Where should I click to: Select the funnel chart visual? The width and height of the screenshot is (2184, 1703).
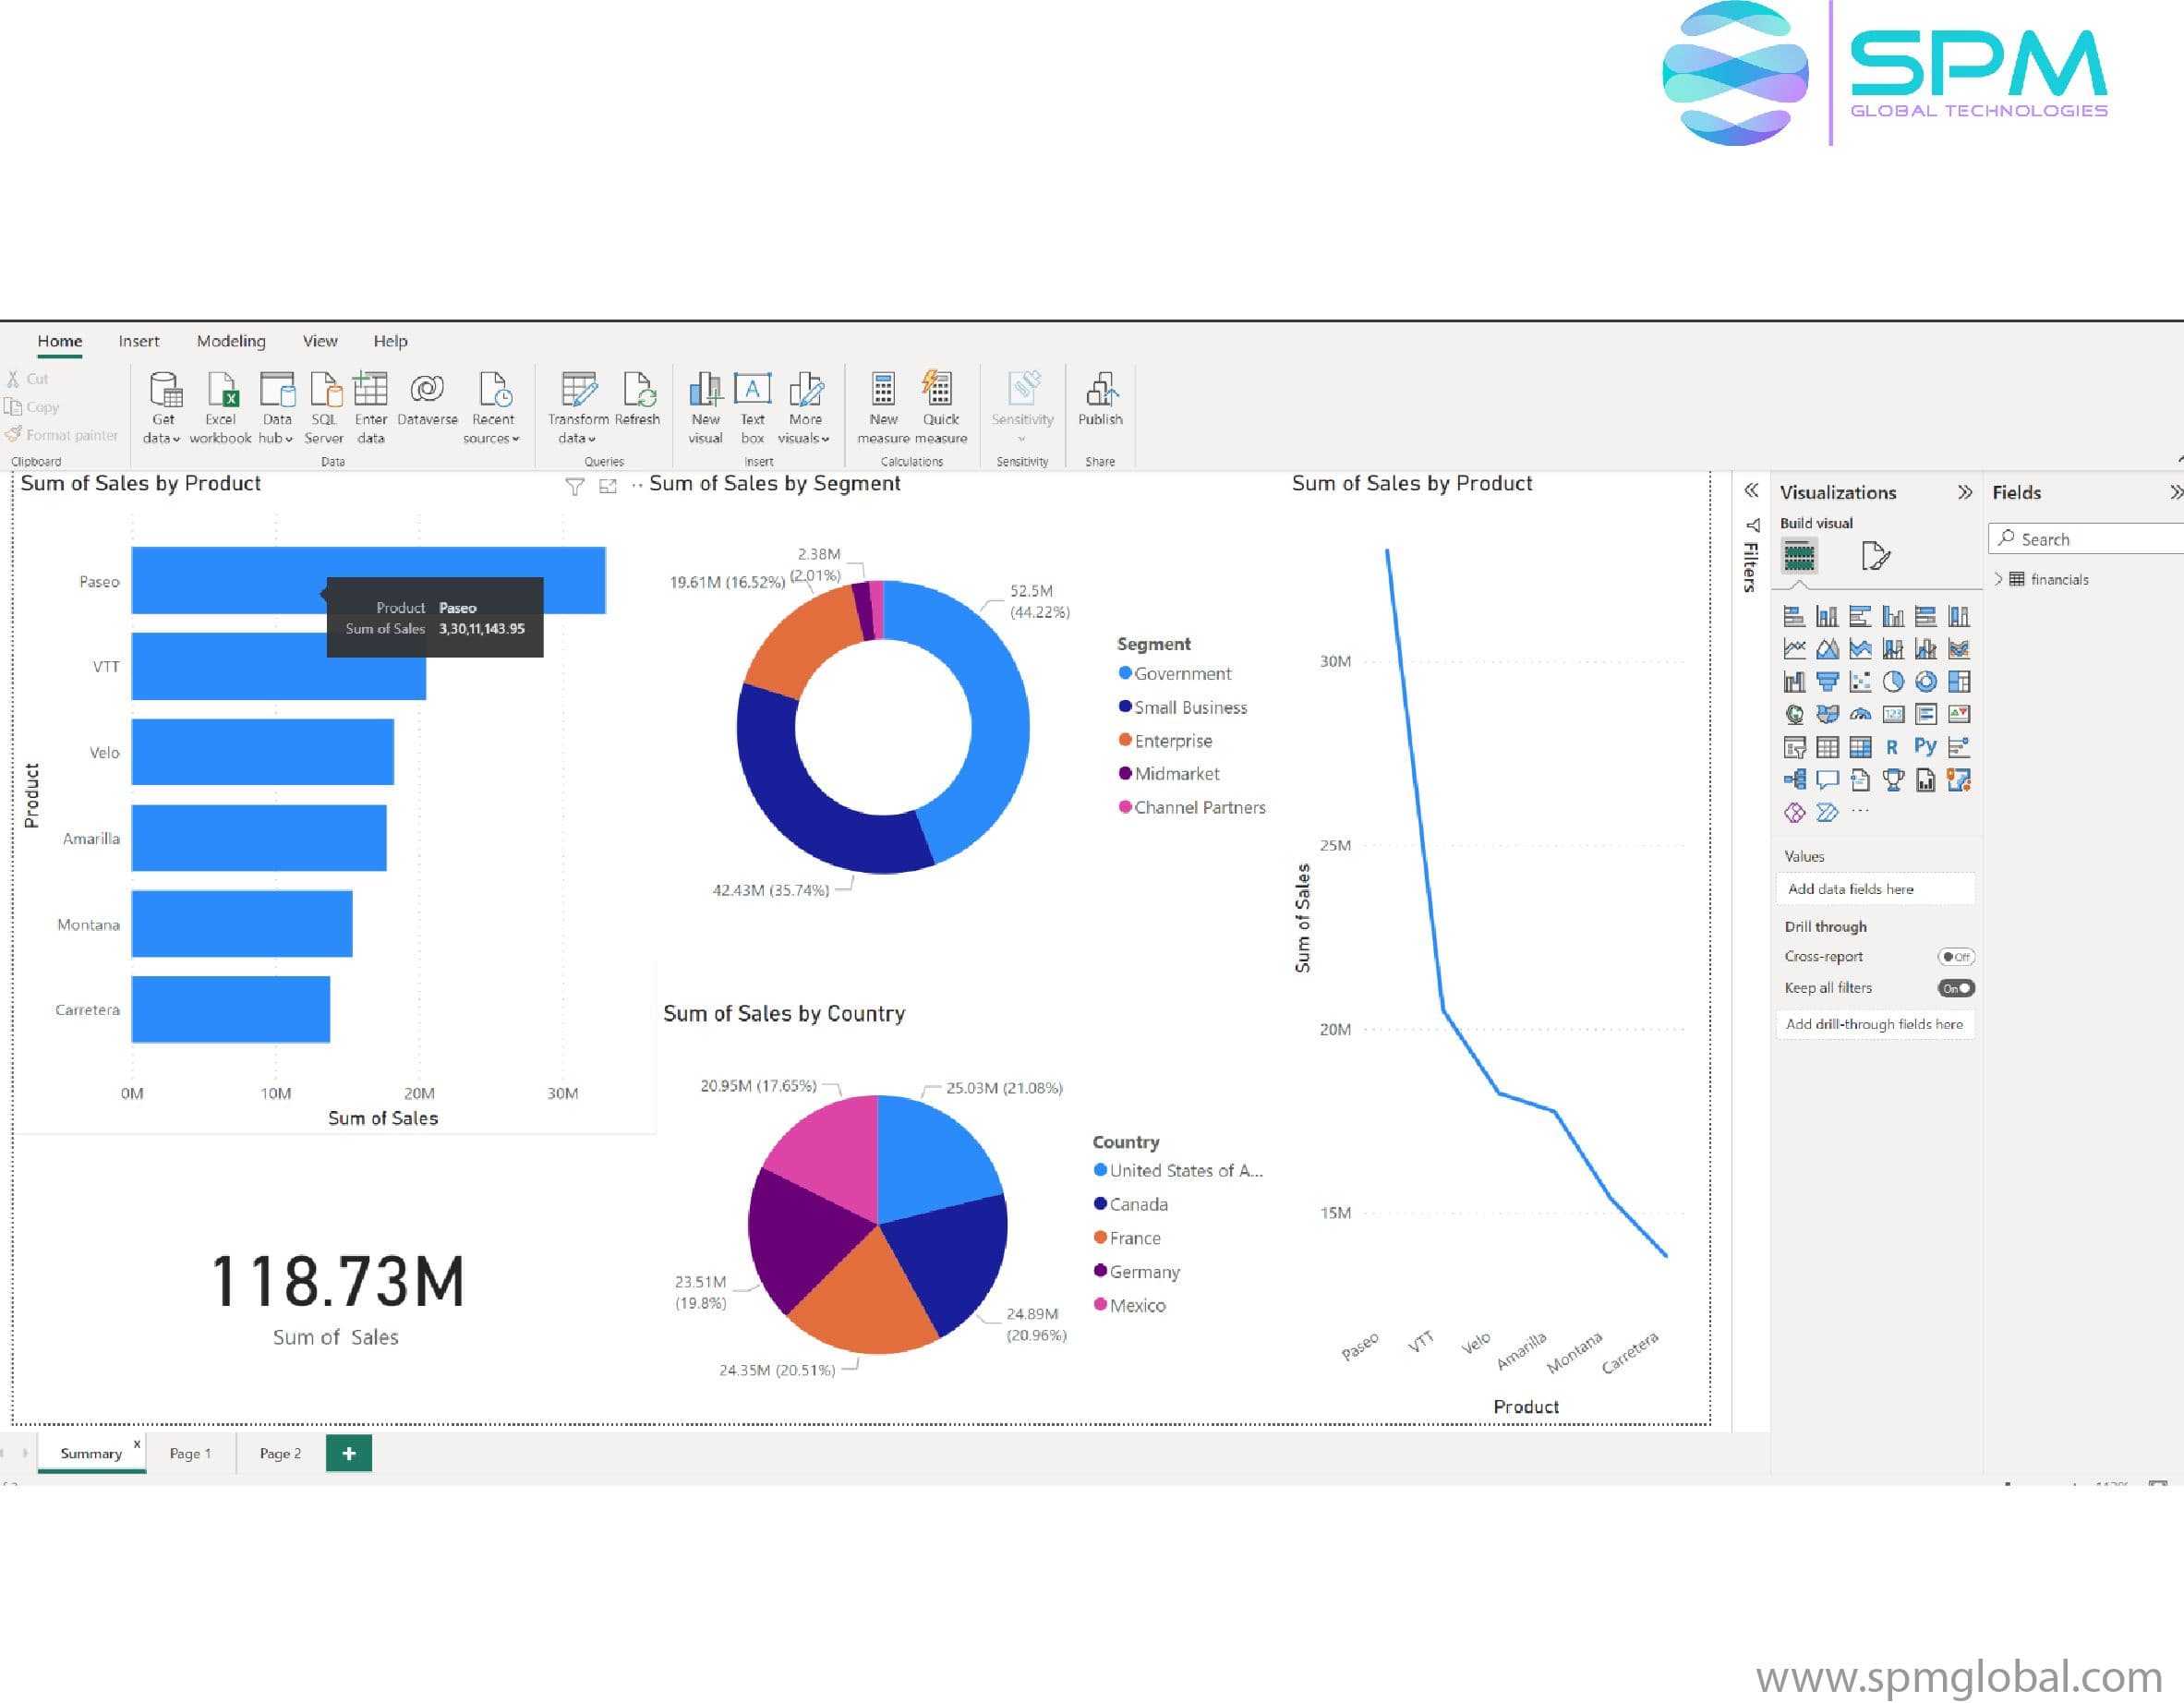[1827, 682]
